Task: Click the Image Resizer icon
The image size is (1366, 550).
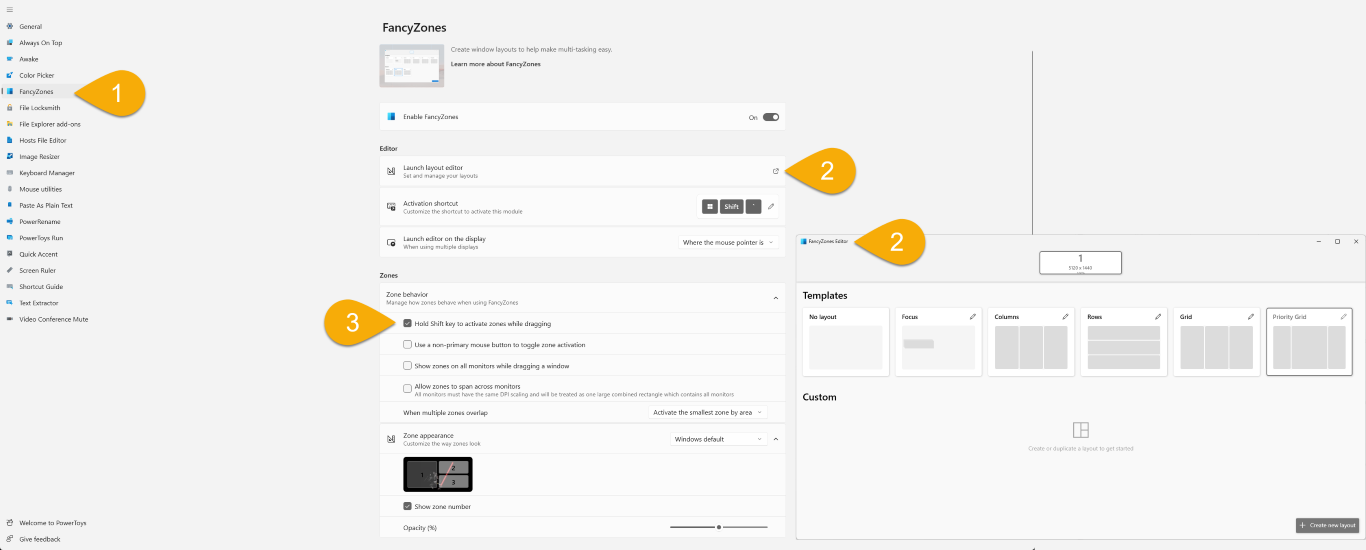Action: (9, 156)
